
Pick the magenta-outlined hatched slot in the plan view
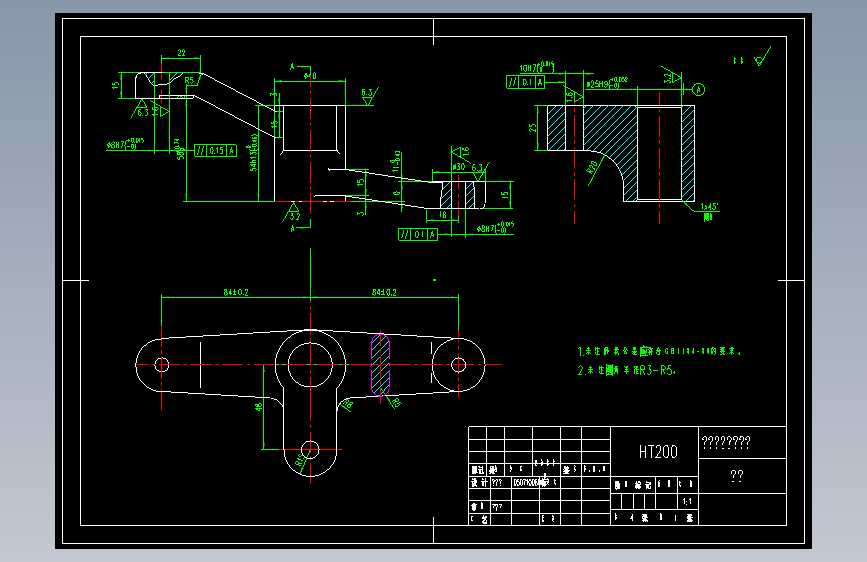click(380, 365)
